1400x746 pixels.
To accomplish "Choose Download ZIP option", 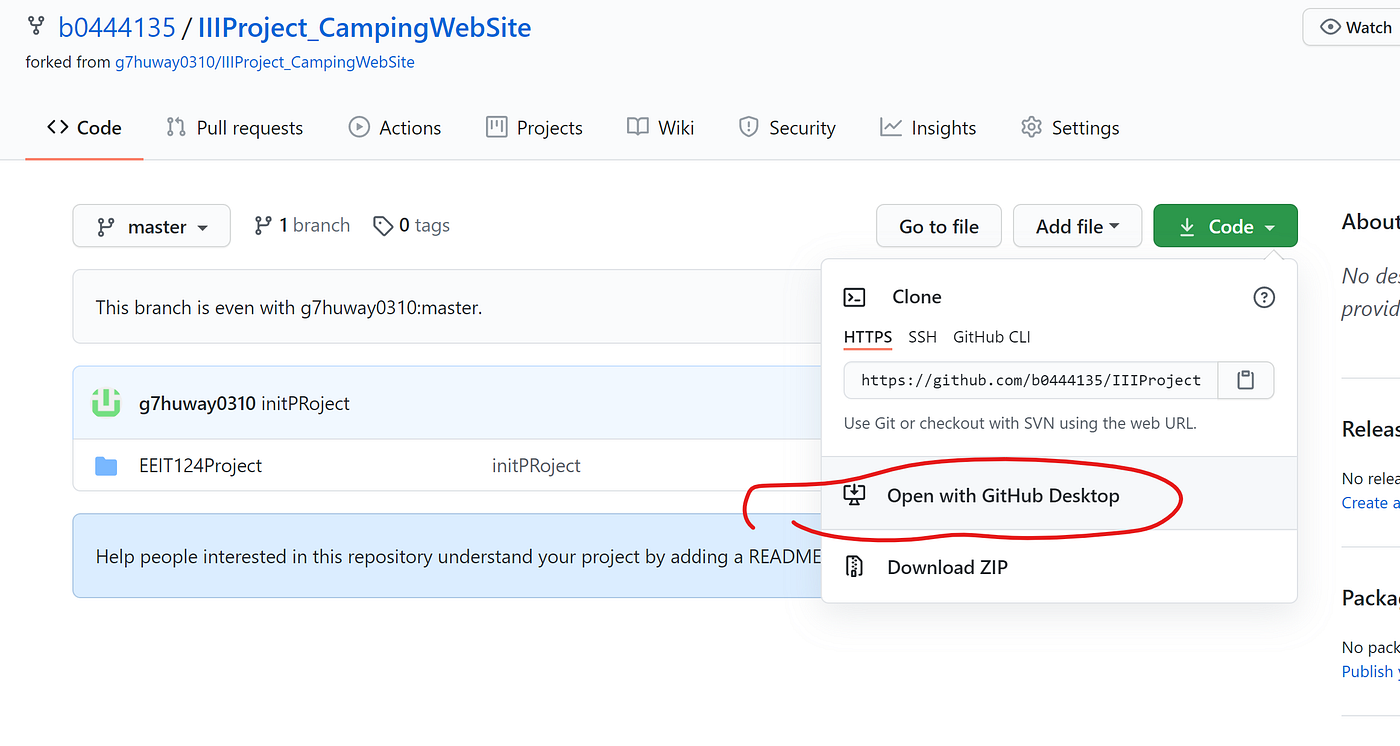I will (1059, 567).
